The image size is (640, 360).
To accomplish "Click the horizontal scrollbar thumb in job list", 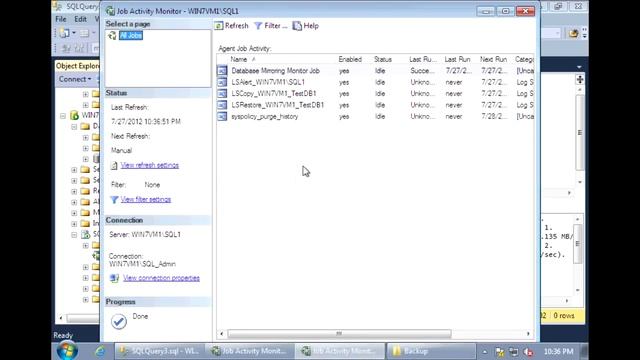I will (339, 333).
